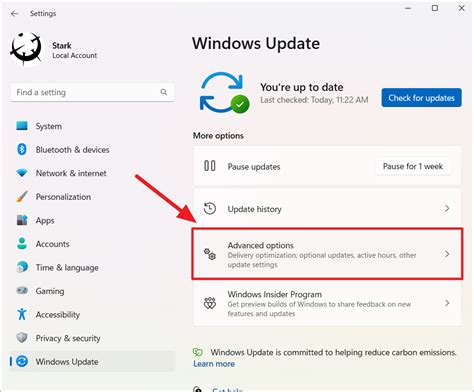474x392 pixels.
Task: Click the More options heading
Action: tap(218, 136)
